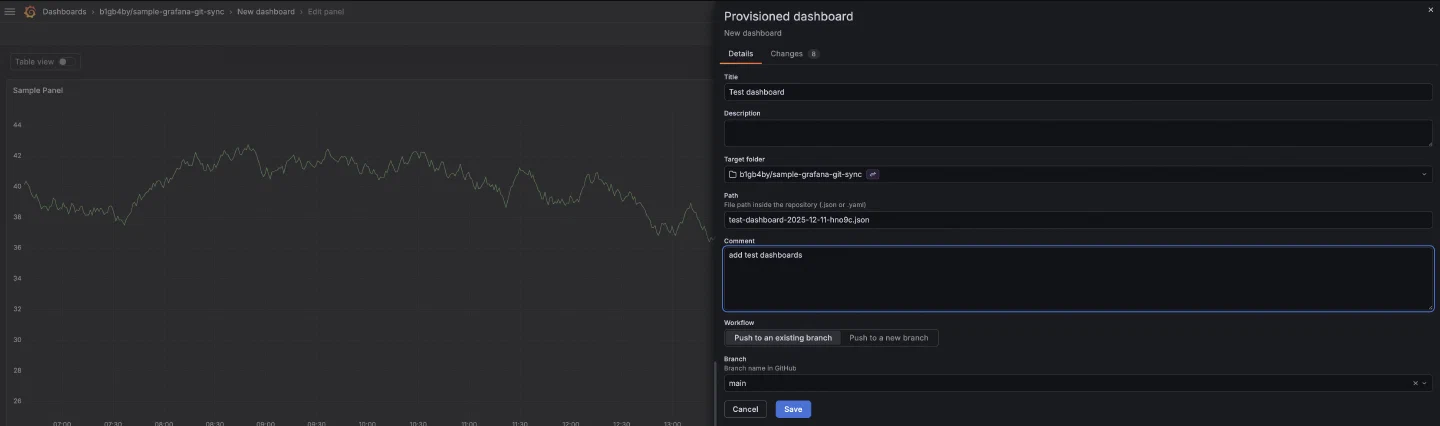1440x426 pixels.
Task: Click the Provisioned dashboard heading
Action: 788,16
